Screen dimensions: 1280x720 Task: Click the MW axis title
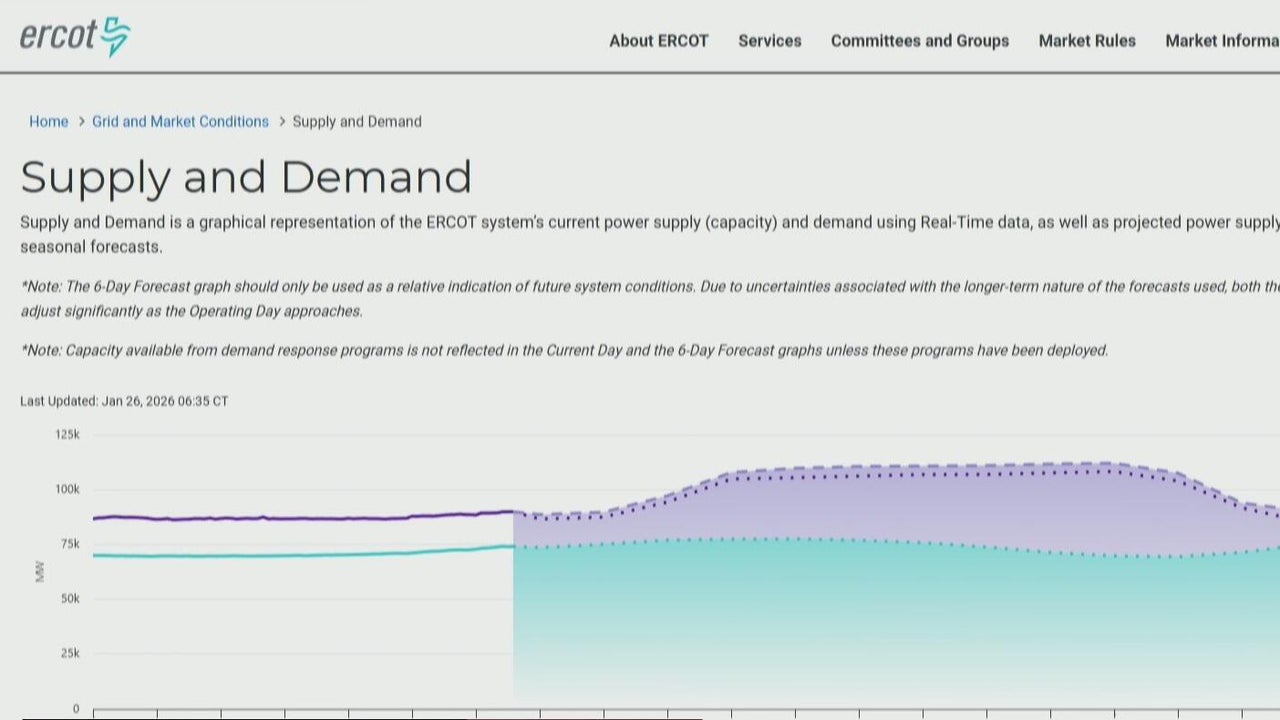point(40,572)
